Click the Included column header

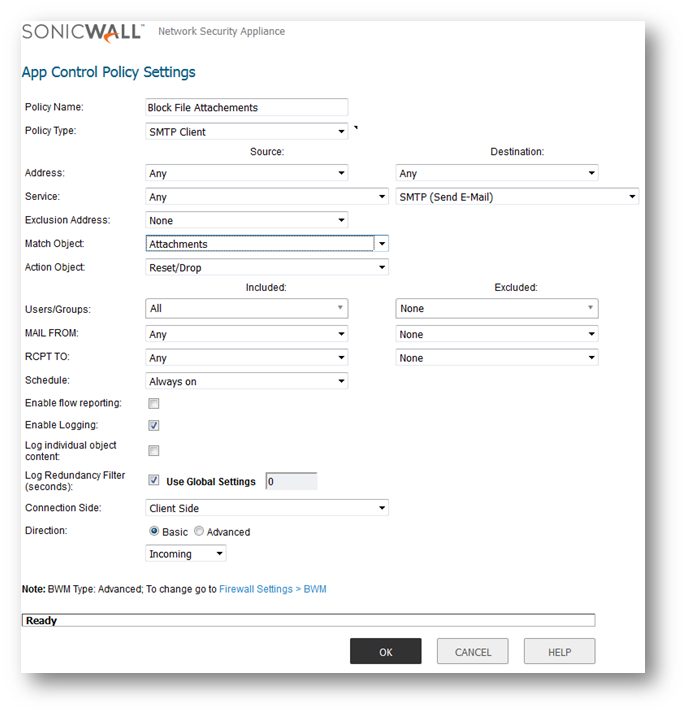pos(266,287)
